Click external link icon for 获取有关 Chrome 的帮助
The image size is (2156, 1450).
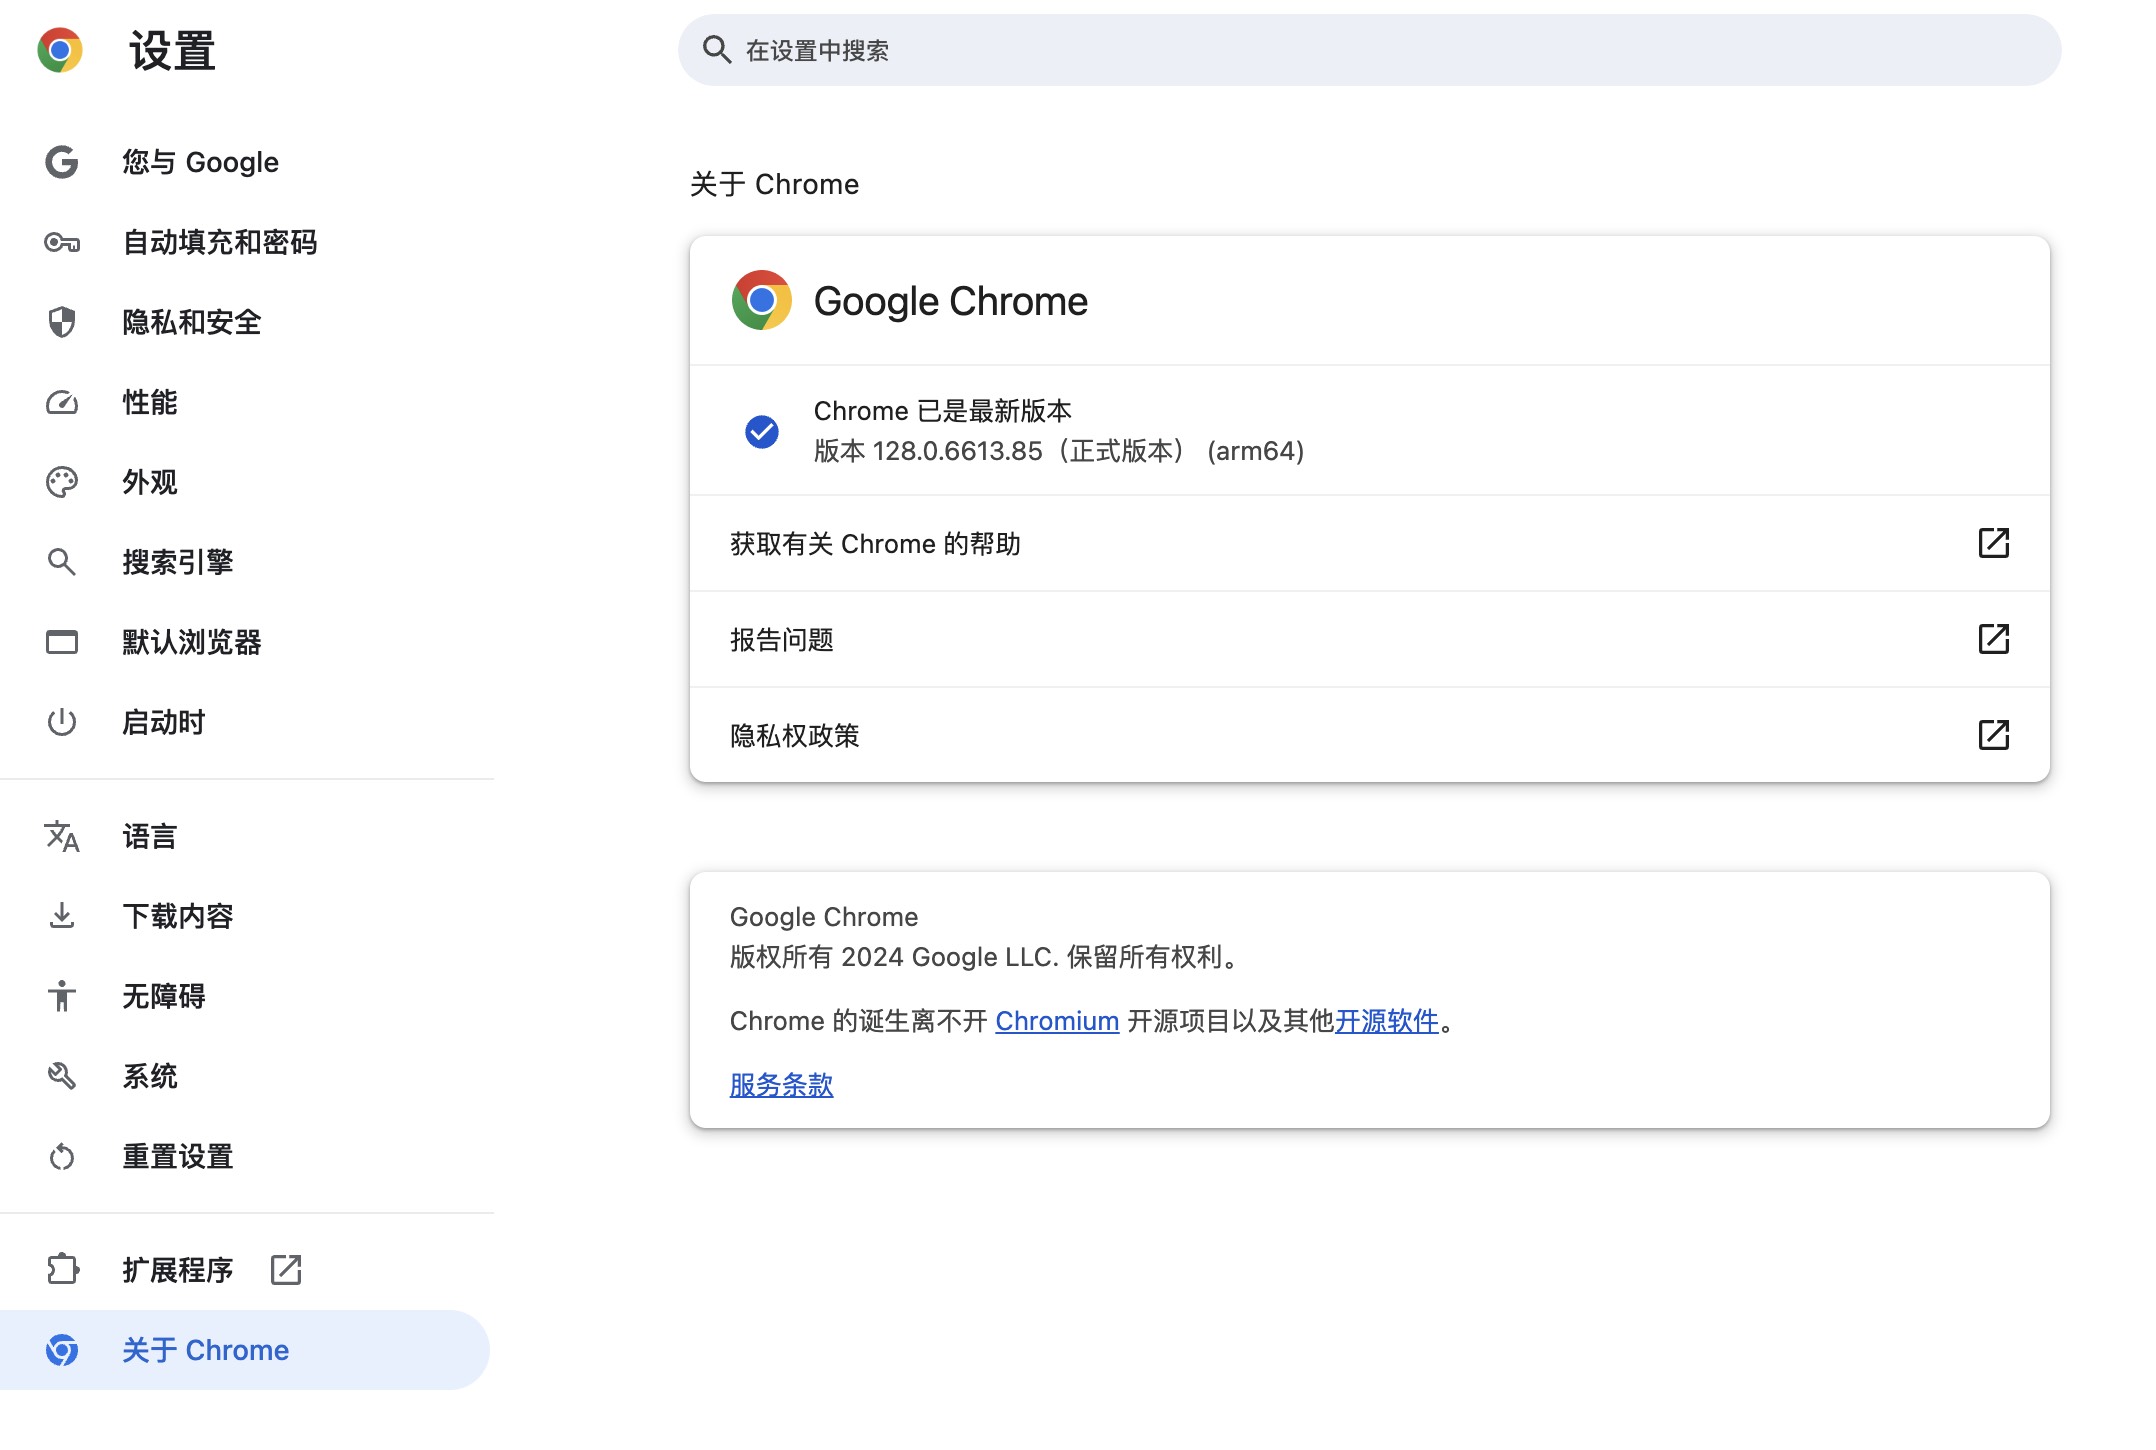point(1993,543)
